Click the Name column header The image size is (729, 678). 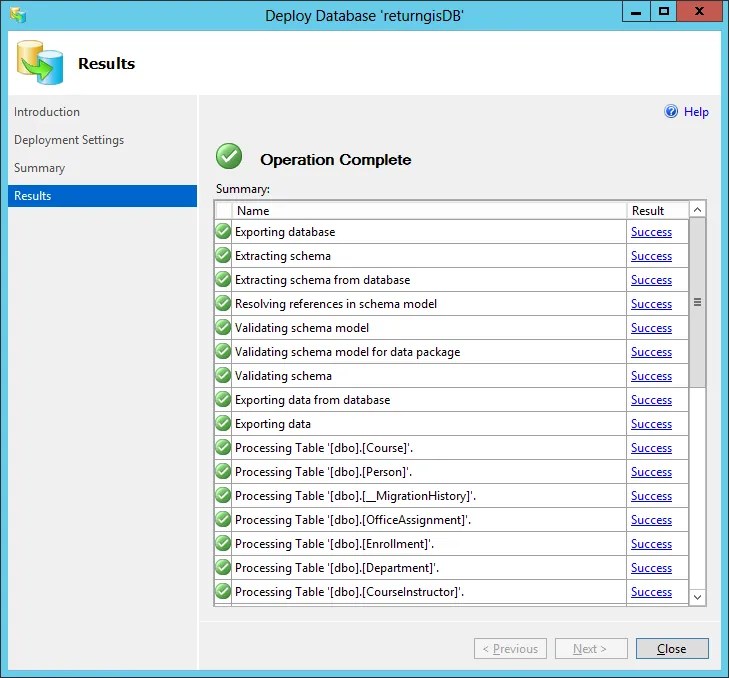(429, 211)
